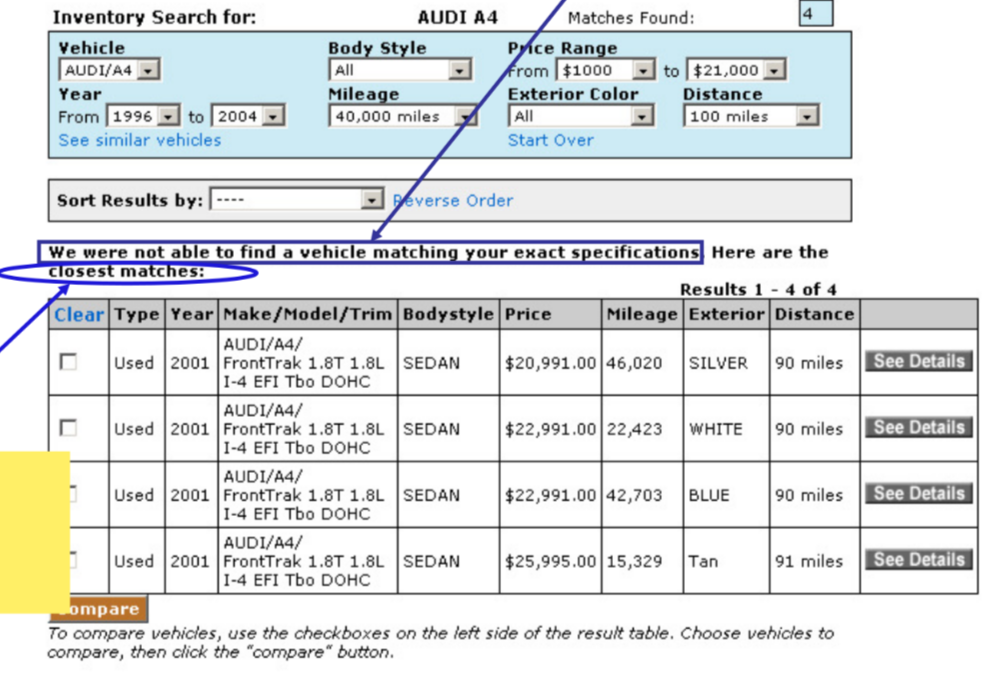Click the $20,991.00 price cell
Screen dimensions: 985x678
(x=550, y=363)
